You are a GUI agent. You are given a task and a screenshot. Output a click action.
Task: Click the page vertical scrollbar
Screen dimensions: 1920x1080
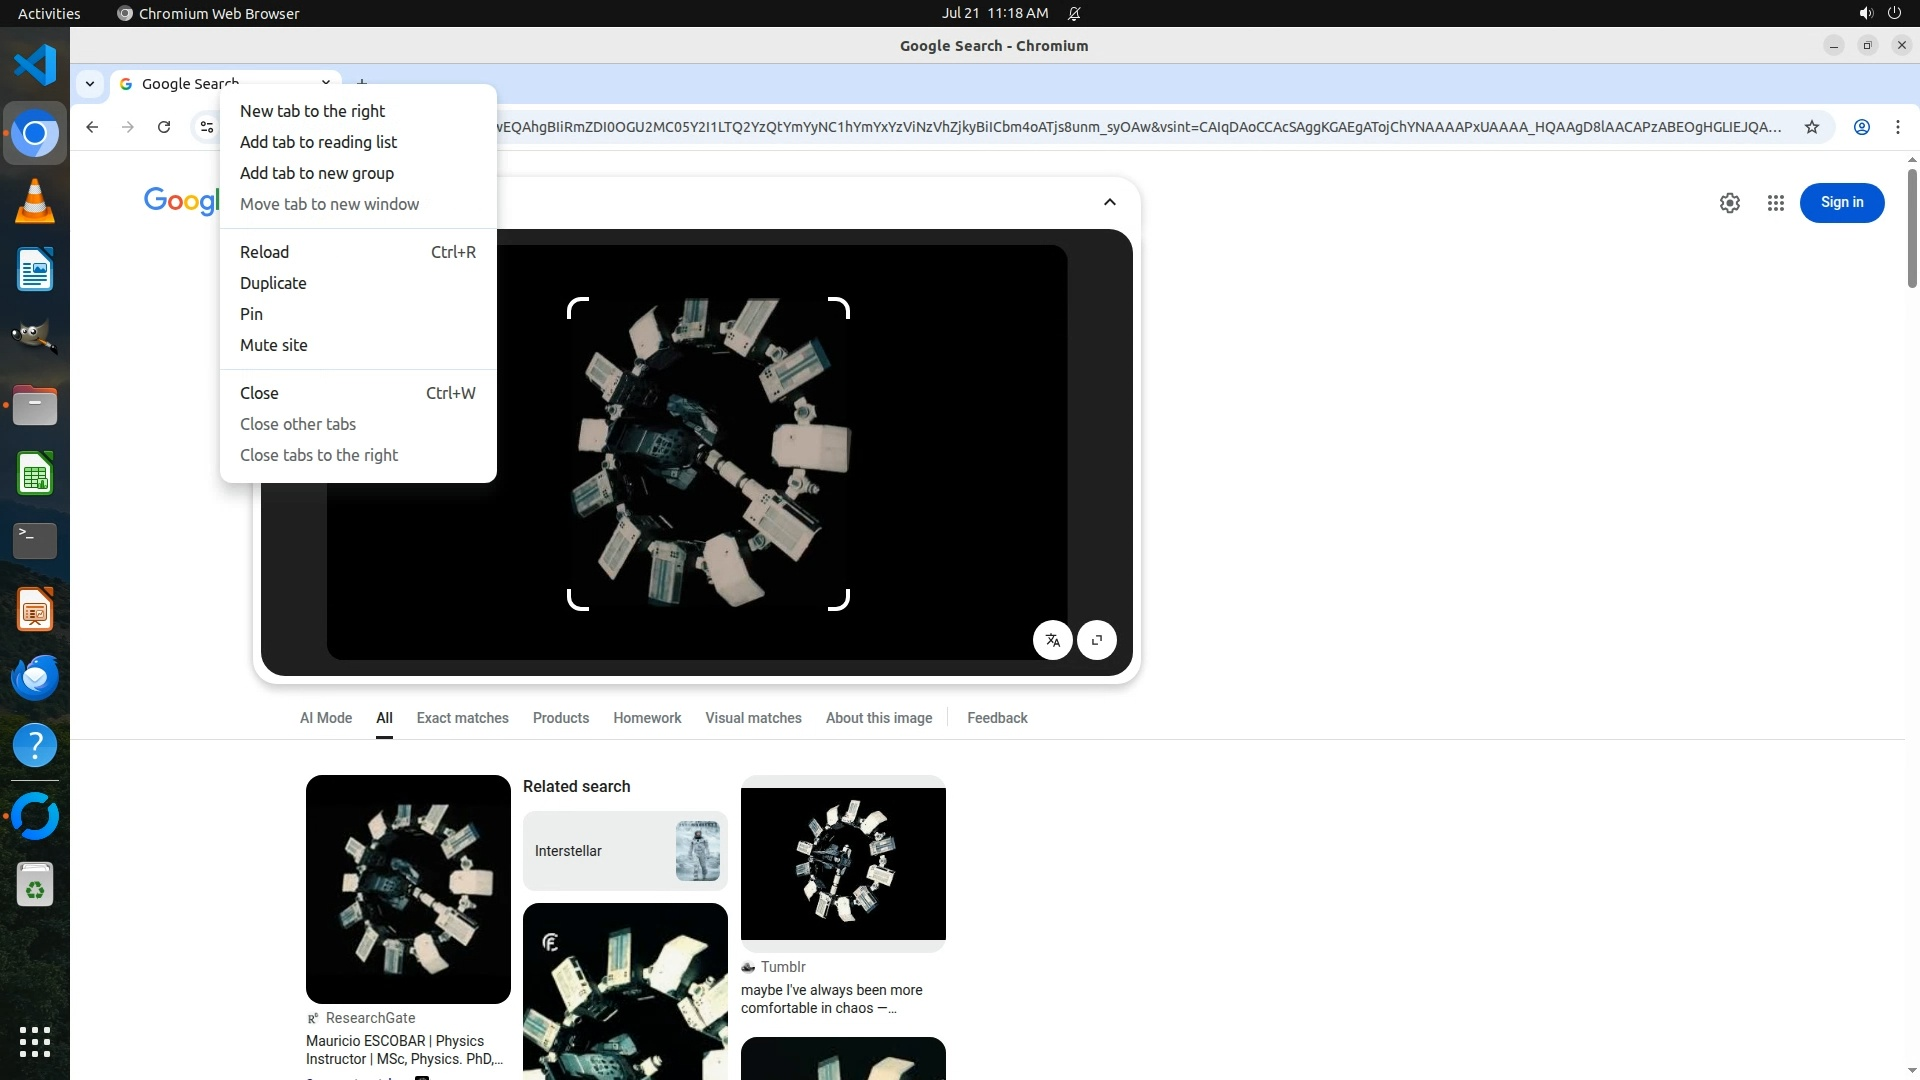[x=1912, y=230]
